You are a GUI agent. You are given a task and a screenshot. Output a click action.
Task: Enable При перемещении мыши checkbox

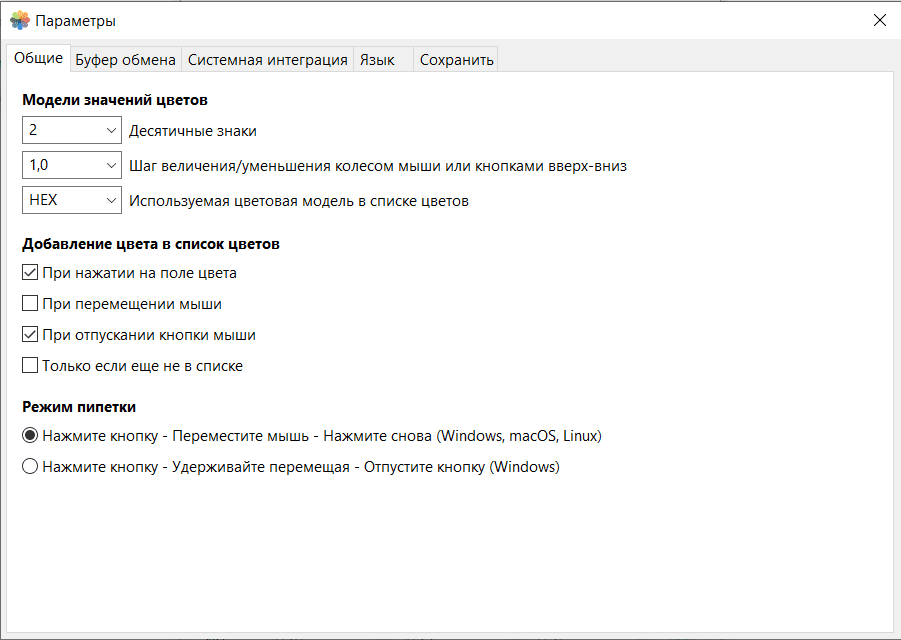pyautogui.click(x=31, y=304)
